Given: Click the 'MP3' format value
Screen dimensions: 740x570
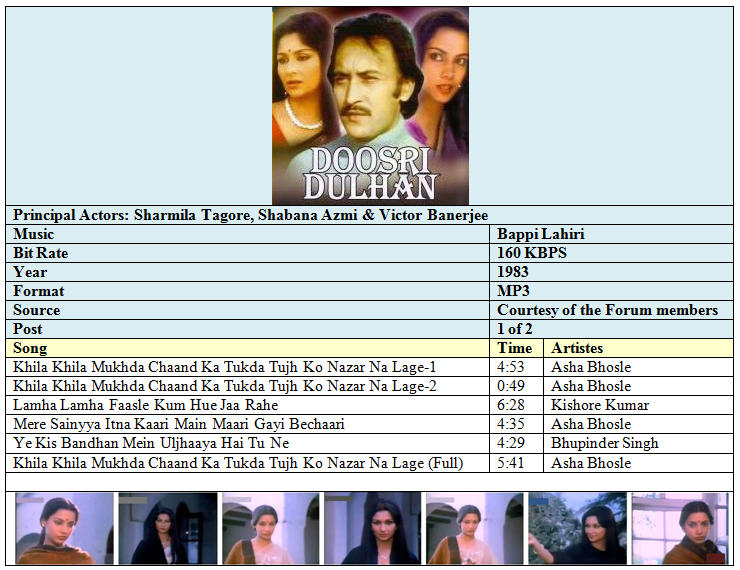Looking at the screenshot, I should 513,291.
